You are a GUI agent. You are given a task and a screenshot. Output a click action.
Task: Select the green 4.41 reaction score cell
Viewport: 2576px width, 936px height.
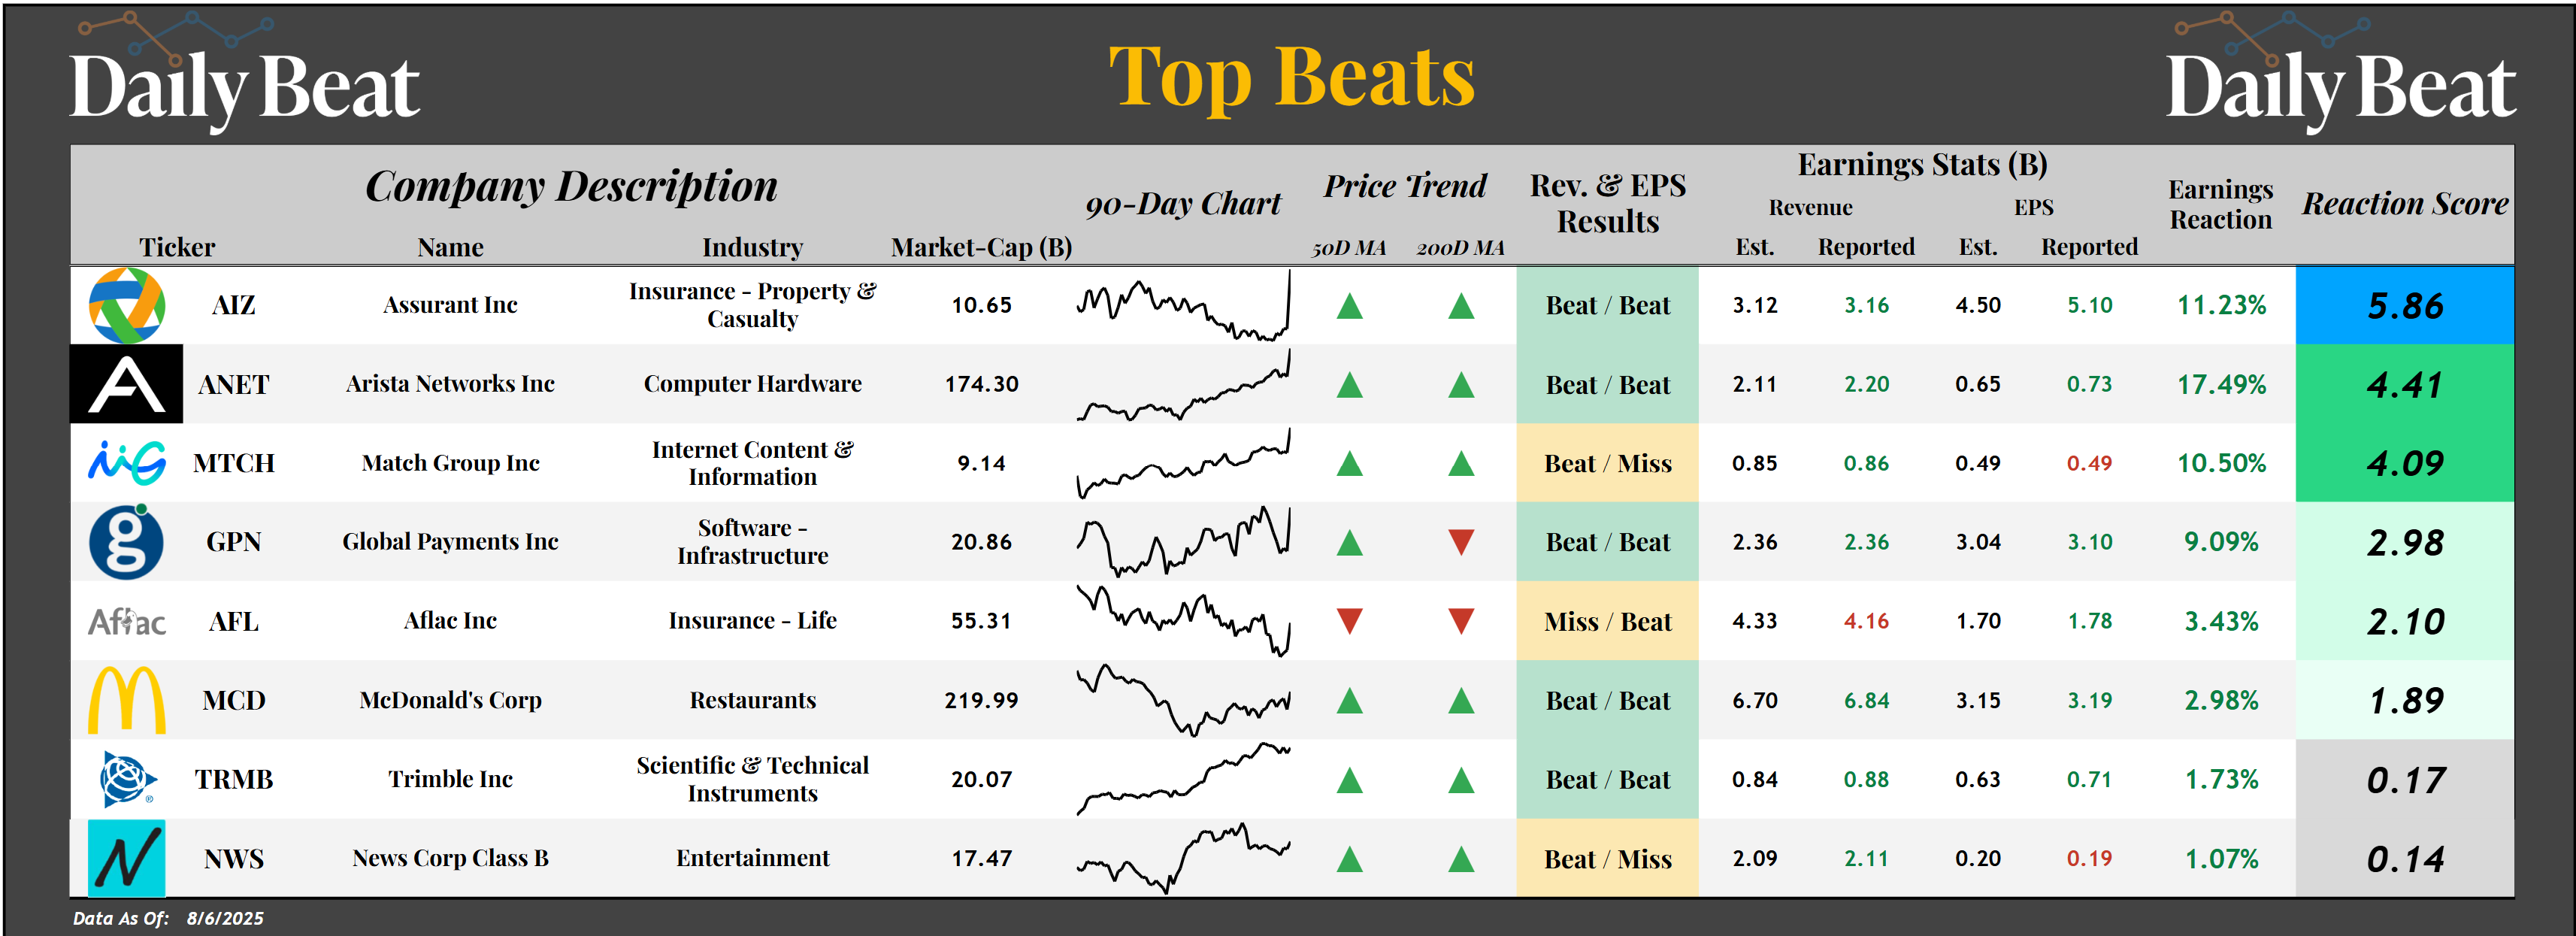point(2404,385)
